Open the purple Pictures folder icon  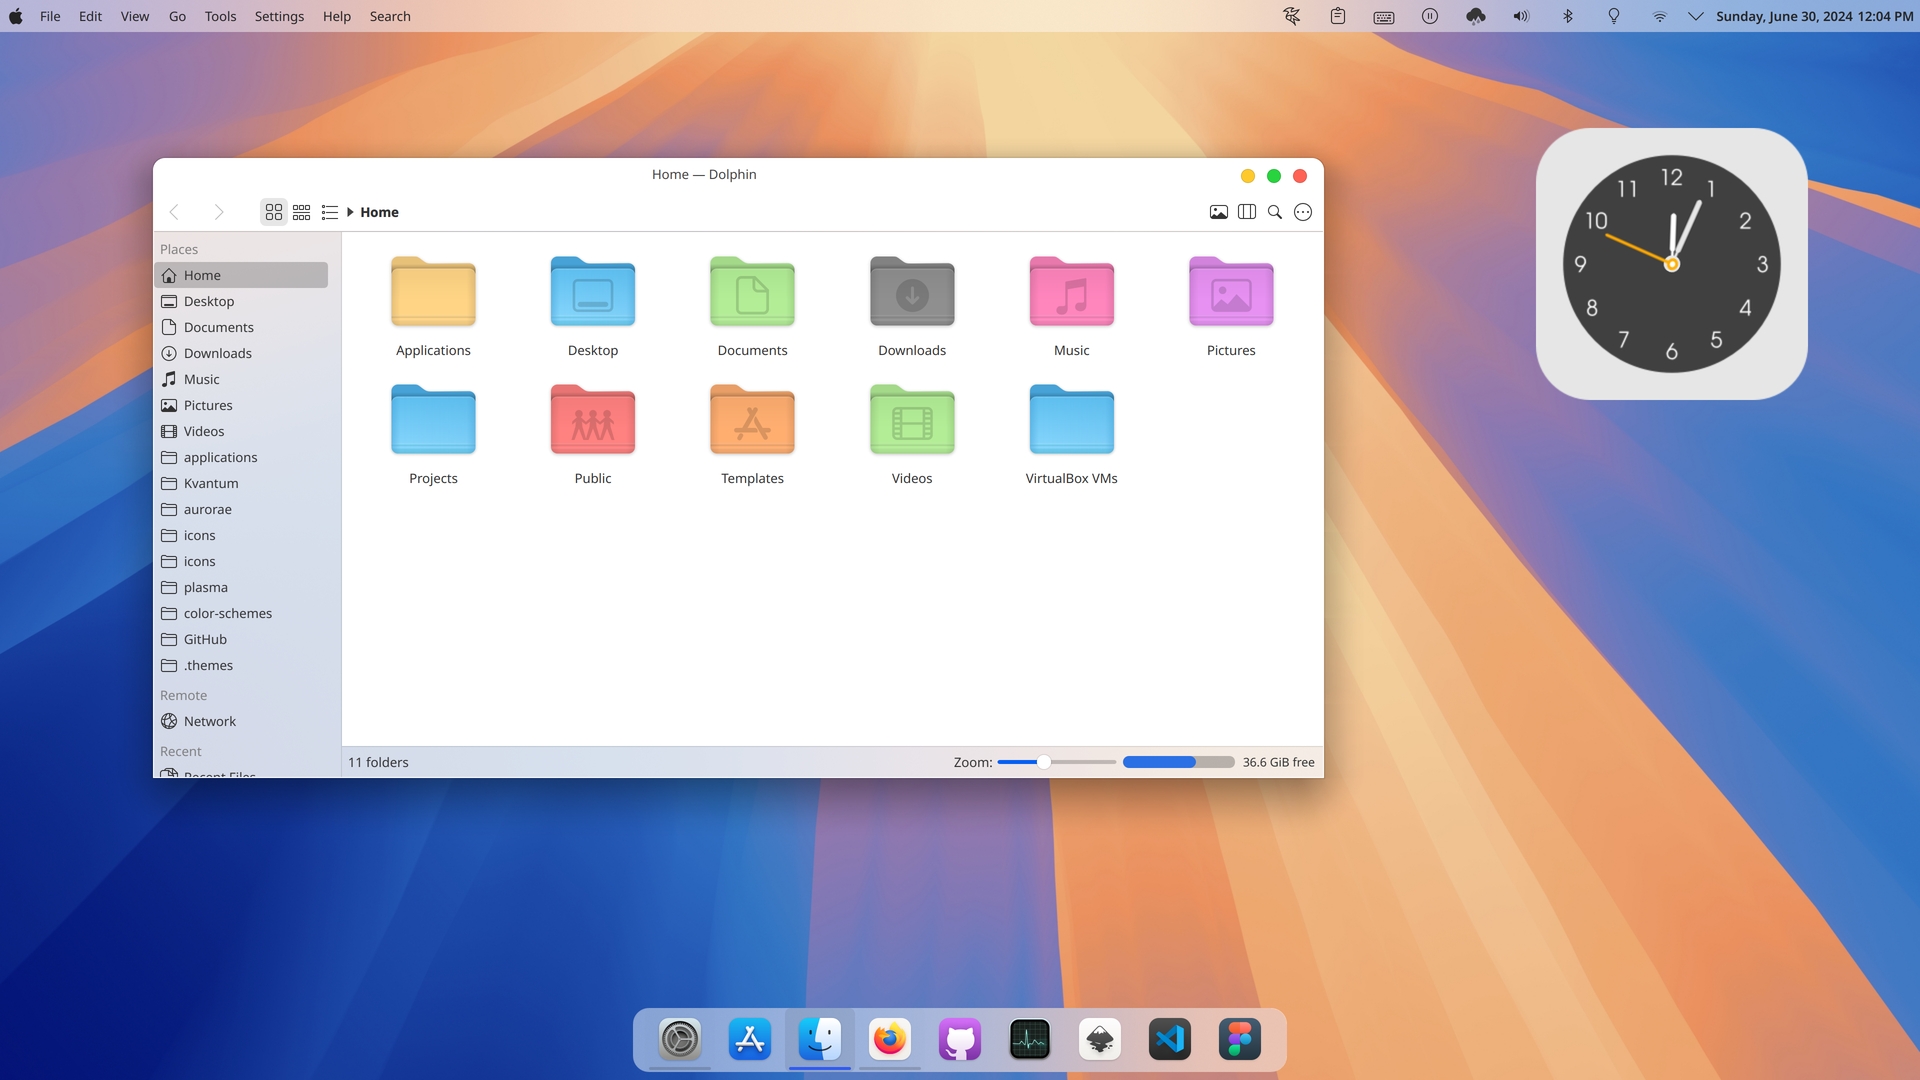(1231, 291)
